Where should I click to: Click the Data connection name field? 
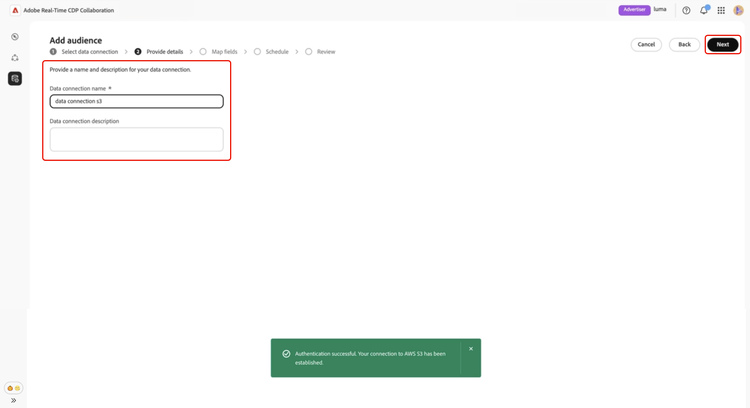(x=137, y=101)
